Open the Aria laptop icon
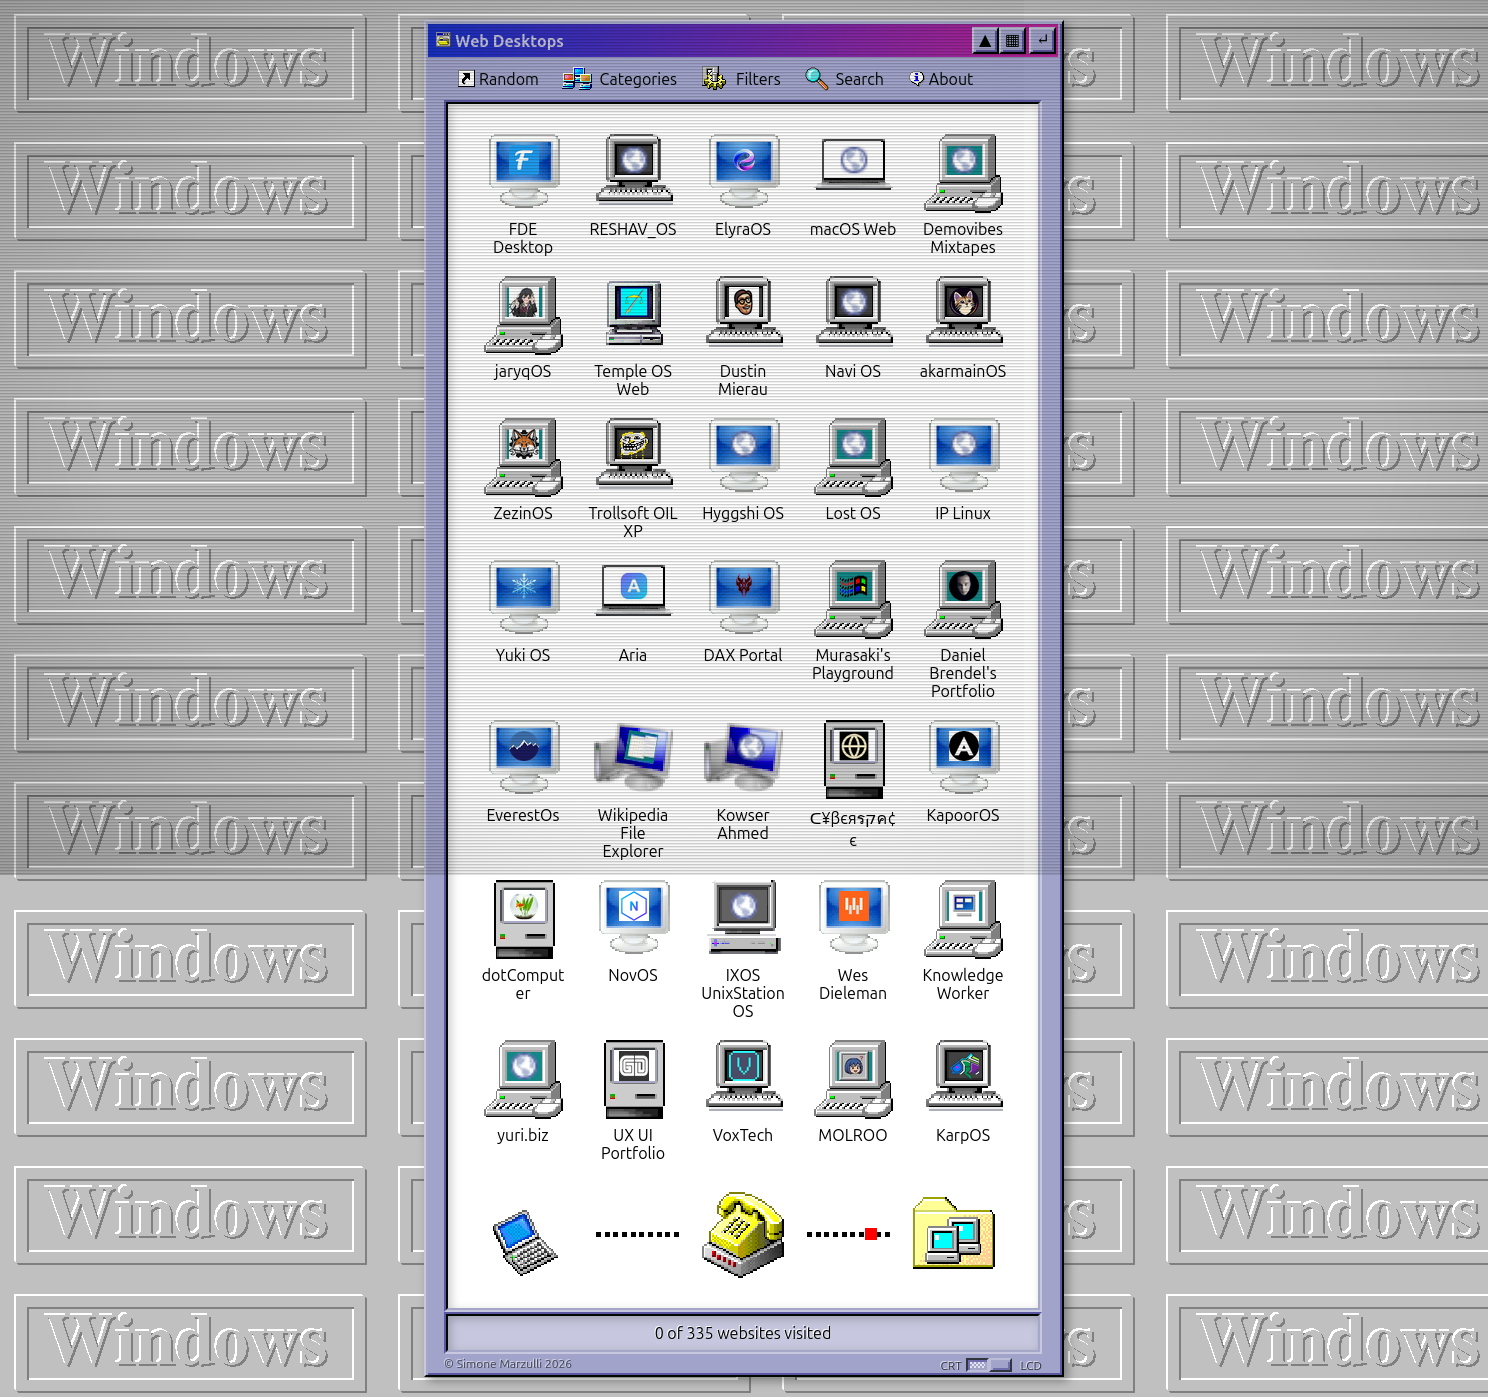Image resolution: width=1488 pixels, height=1397 pixels. coord(633,592)
